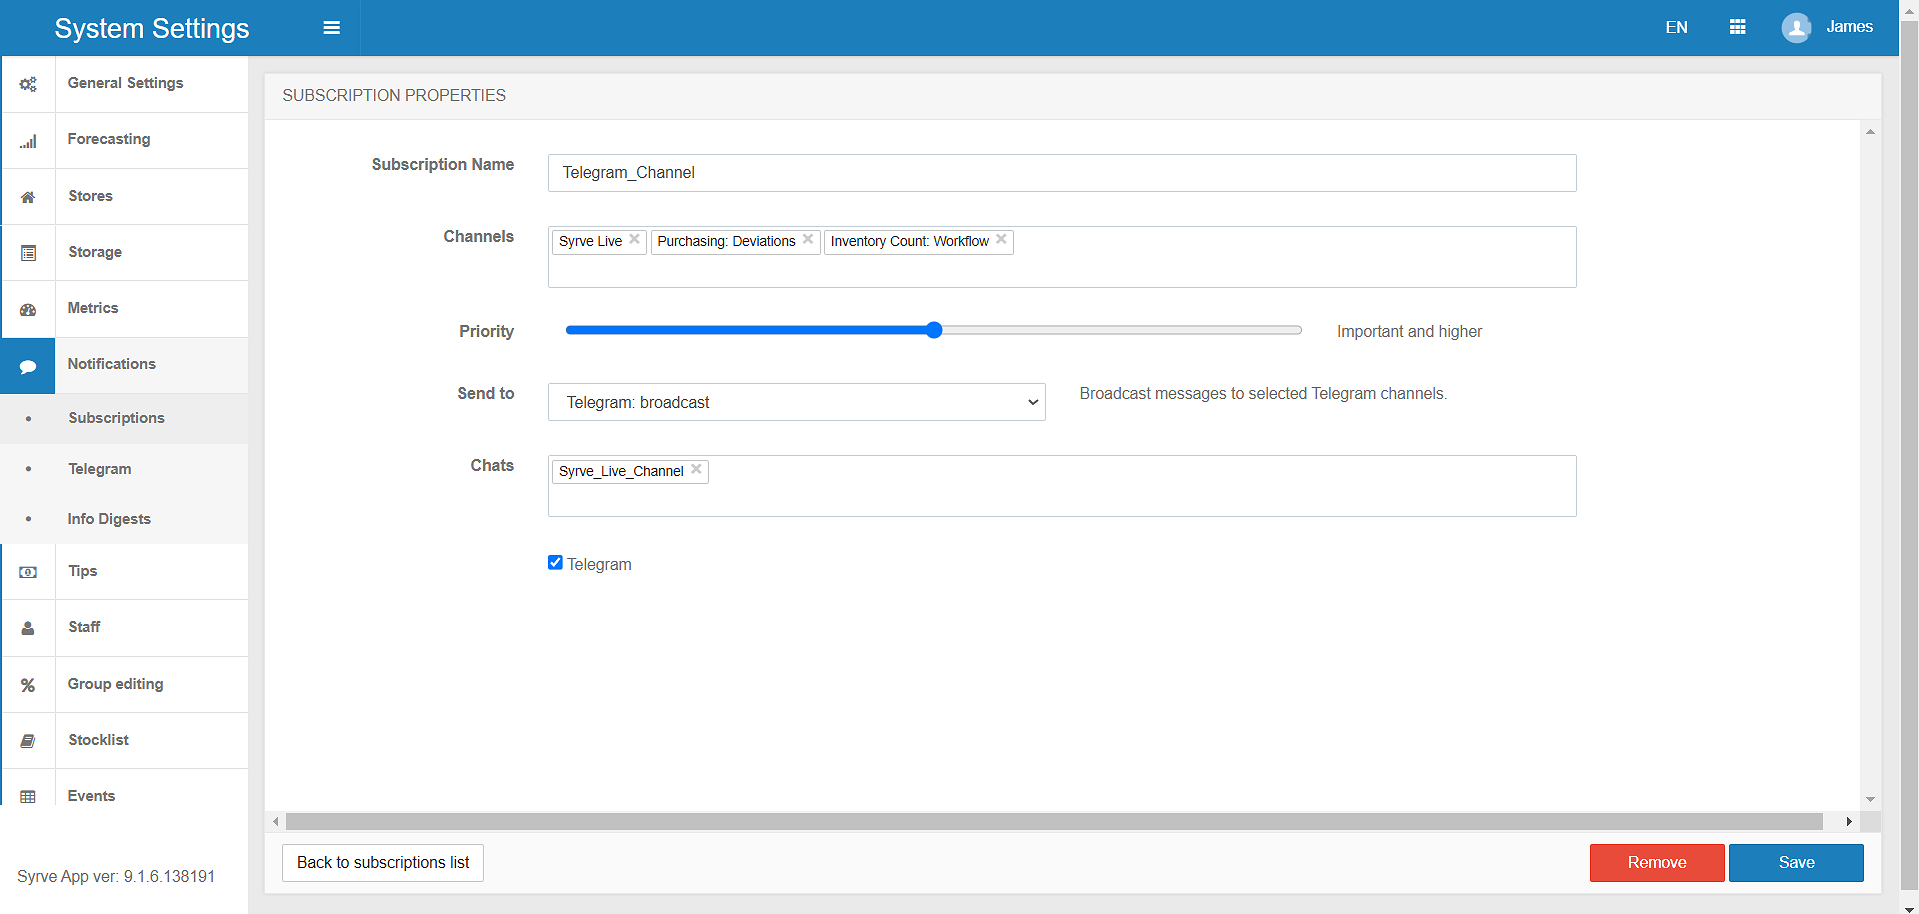
Task: Click the Subscription Name text field
Action: 1061,173
